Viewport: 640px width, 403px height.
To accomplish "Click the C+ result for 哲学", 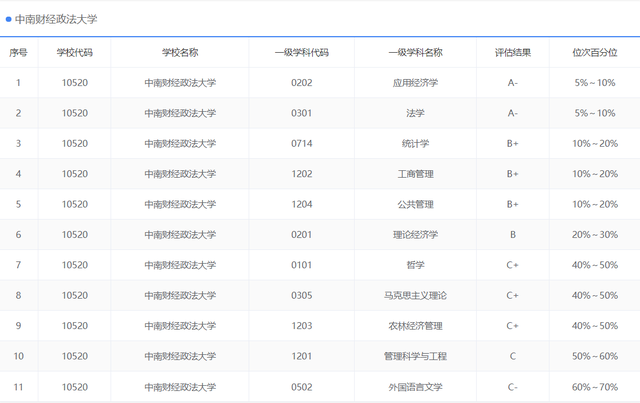I will 513,265.
